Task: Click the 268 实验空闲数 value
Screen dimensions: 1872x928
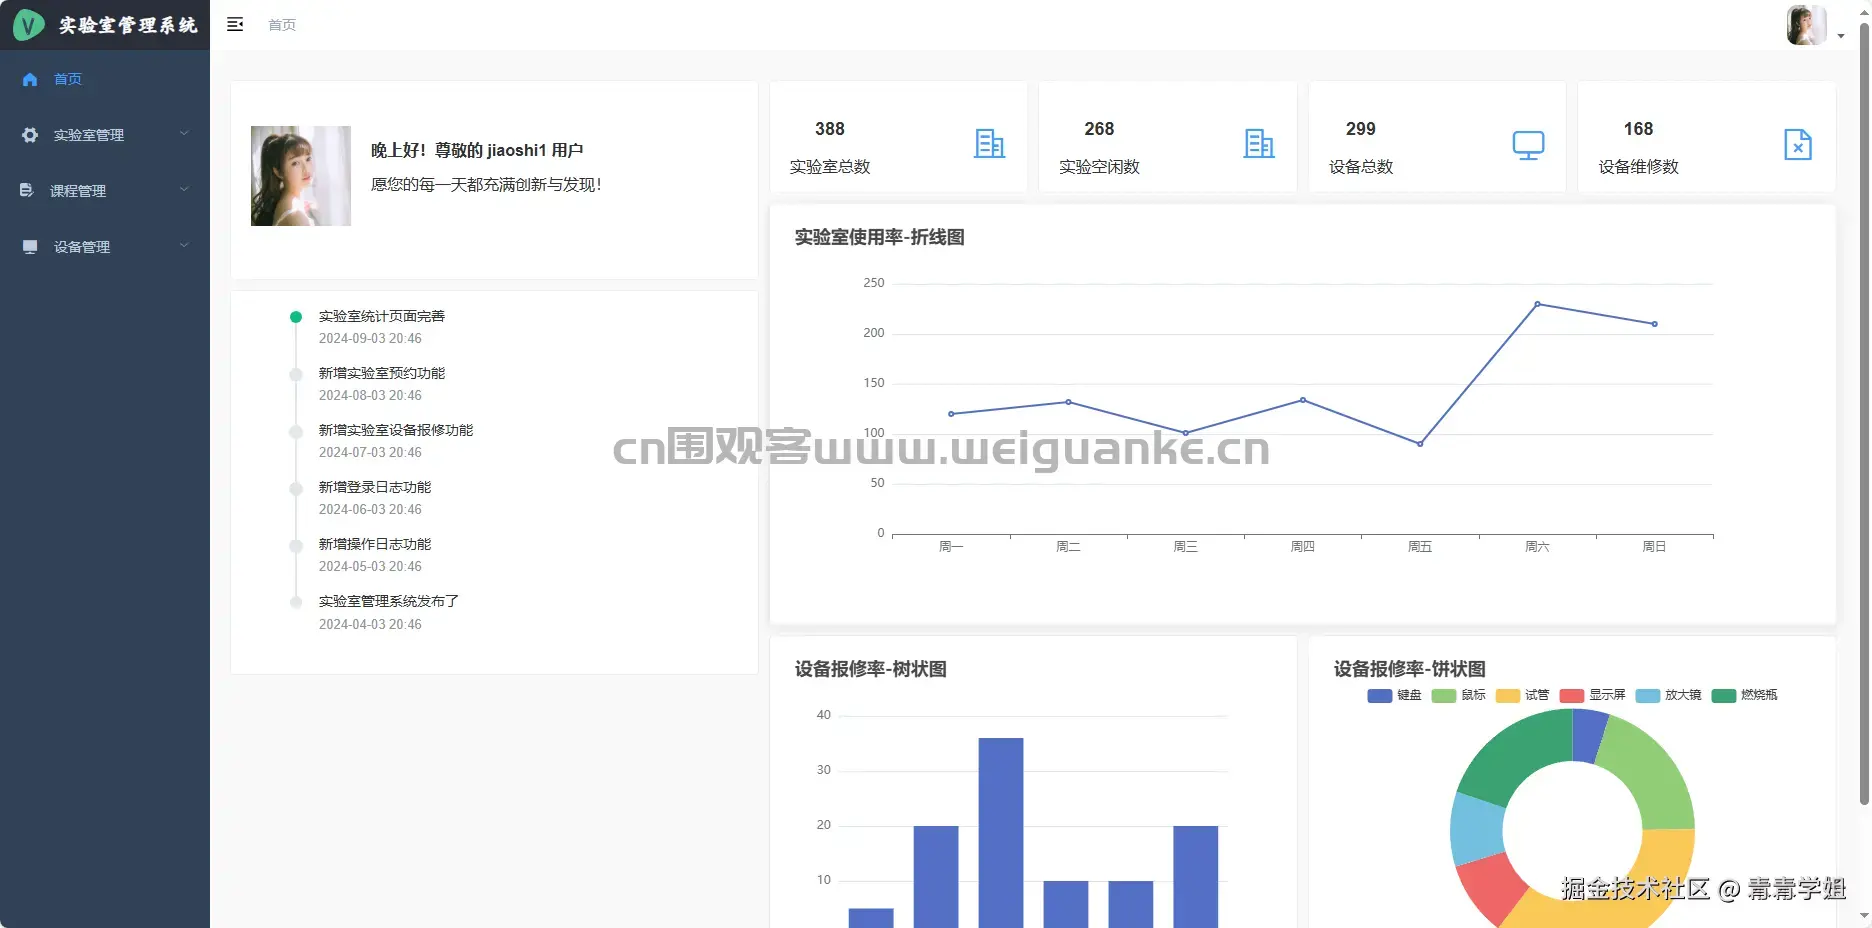Action: pyautogui.click(x=1099, y=129)
